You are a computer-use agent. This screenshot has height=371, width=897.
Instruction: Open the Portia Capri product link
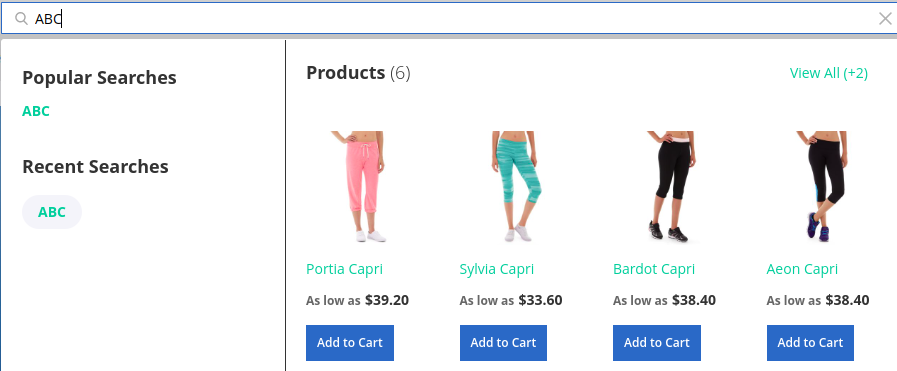click(344, 269)
